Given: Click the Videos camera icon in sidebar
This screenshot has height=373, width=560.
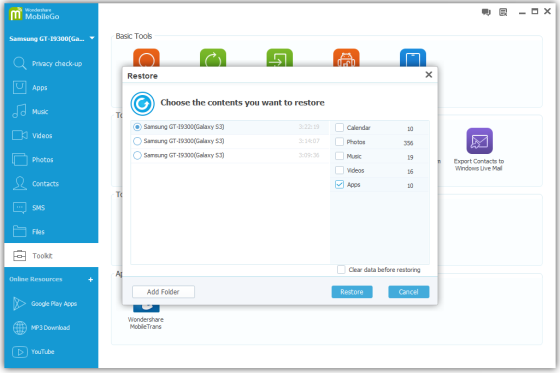Looking at the screenshot, I should (20, 135).
